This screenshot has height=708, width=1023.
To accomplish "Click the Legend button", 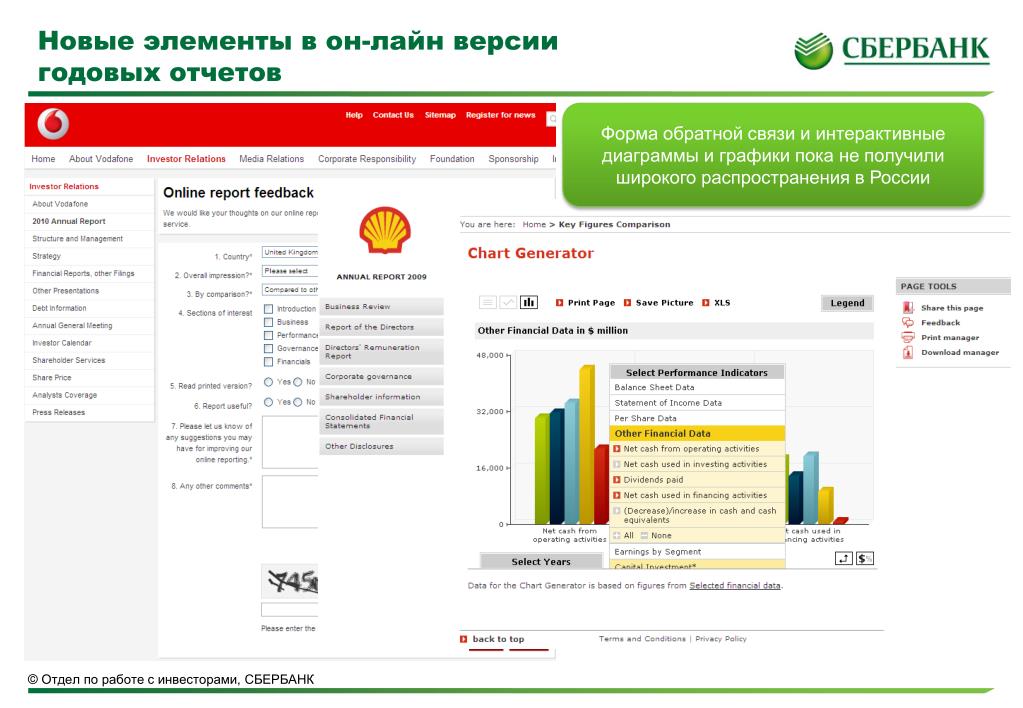I will pos(847,303).
